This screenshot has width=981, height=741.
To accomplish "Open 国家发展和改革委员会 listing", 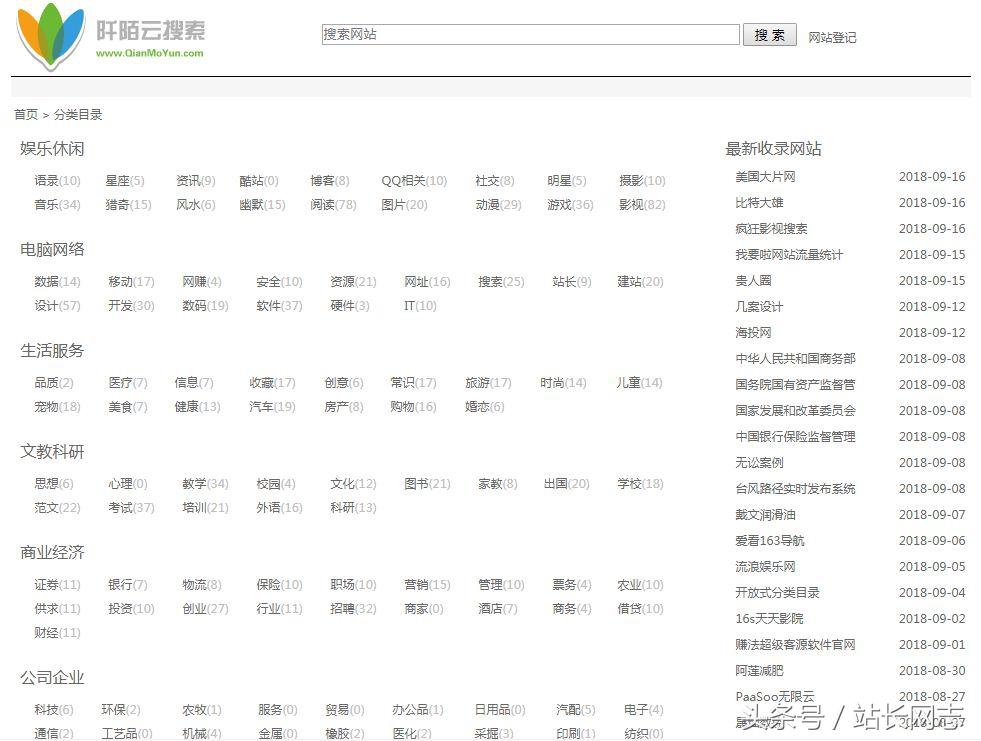I will (796, 411).
